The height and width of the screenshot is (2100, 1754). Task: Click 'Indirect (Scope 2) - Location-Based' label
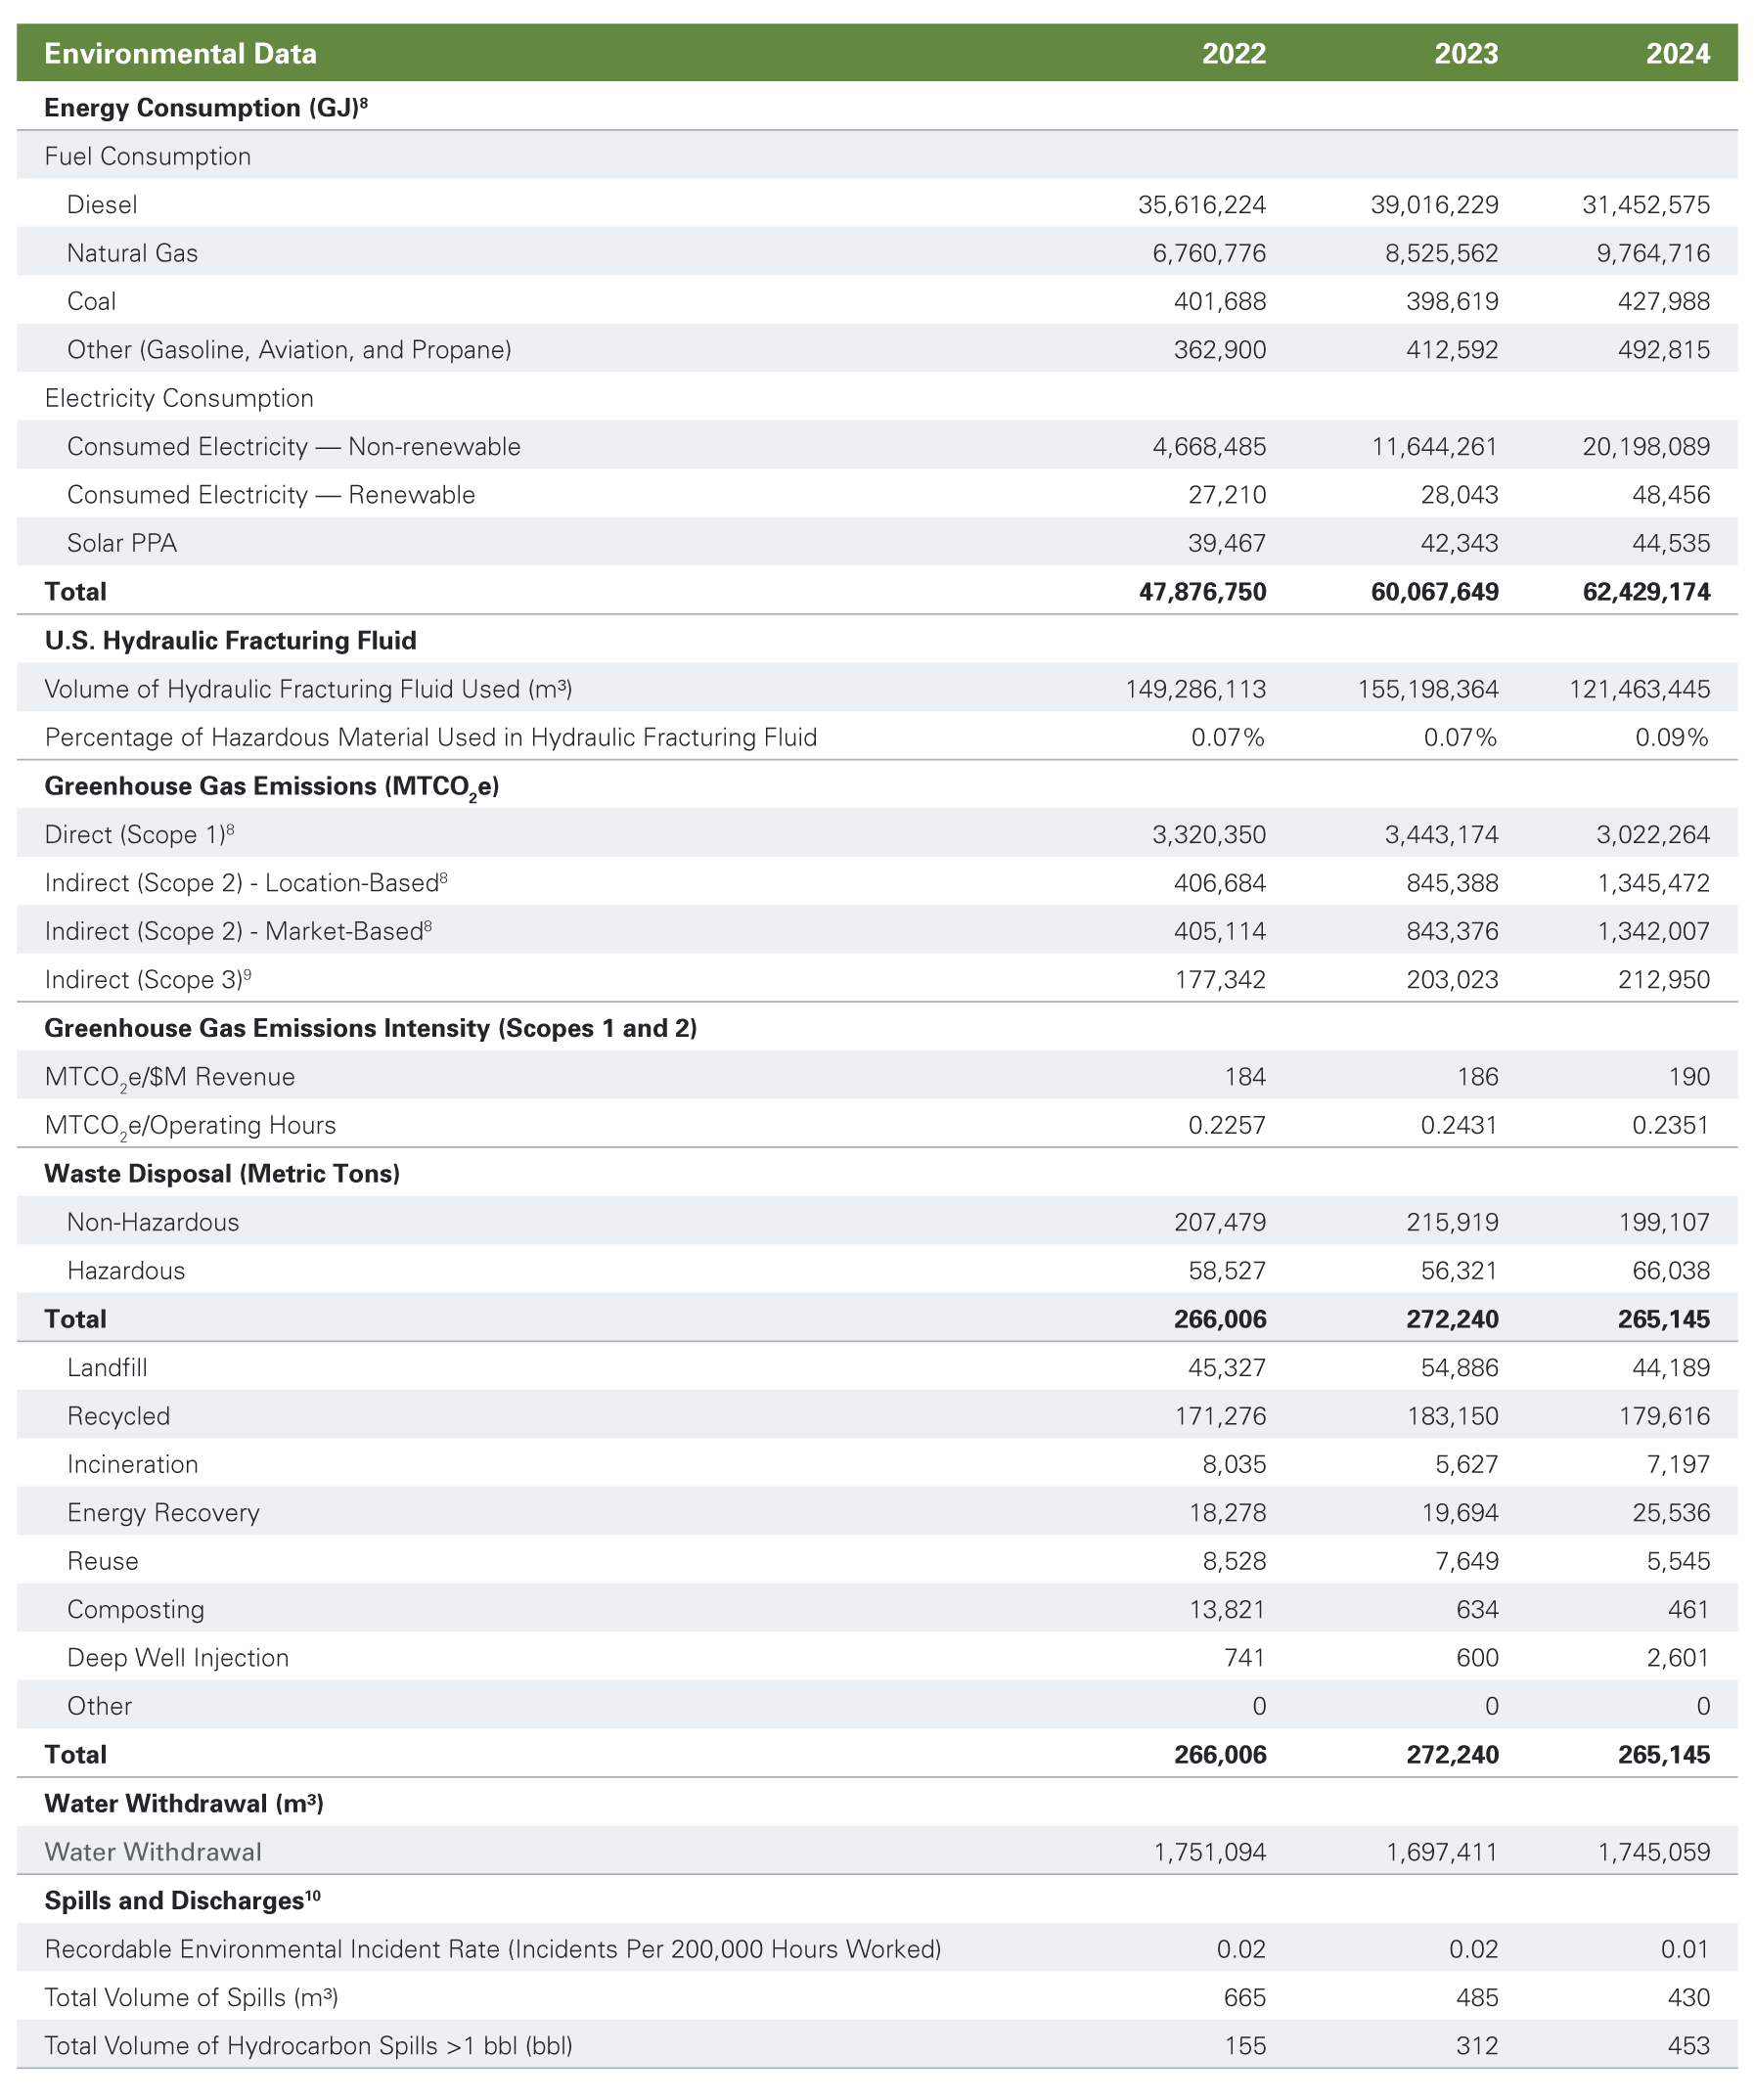246,882
